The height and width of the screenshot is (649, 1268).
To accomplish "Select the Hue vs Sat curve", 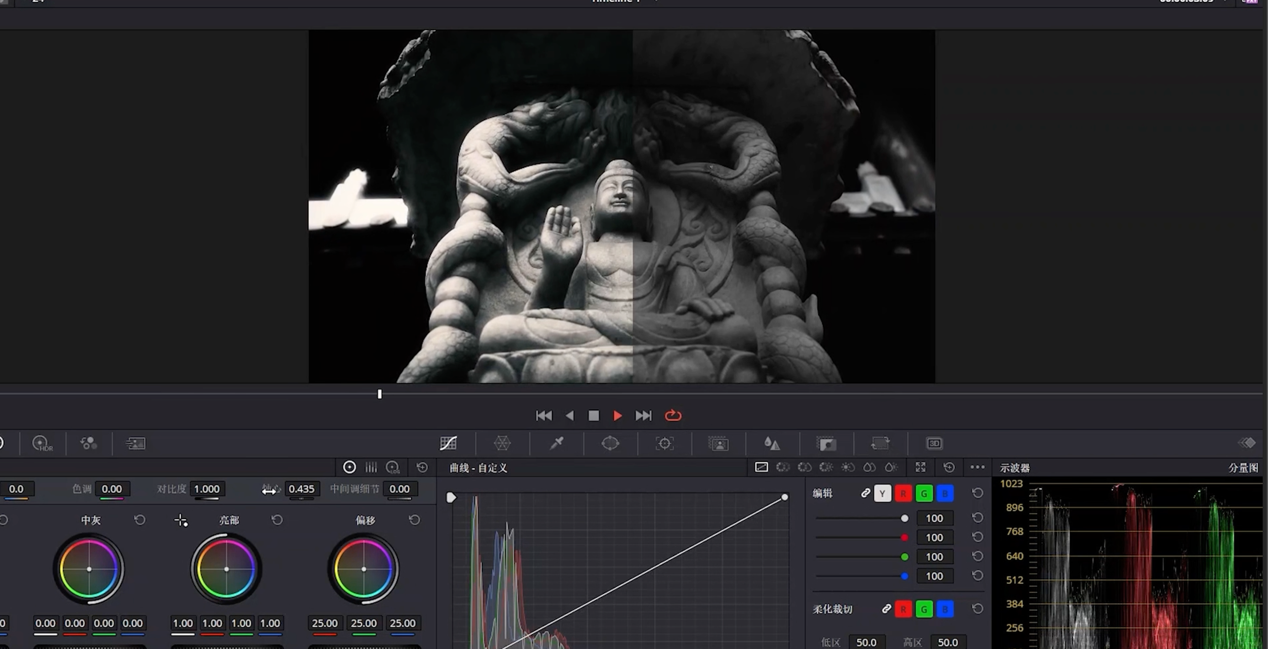I will pyautogui.click(x=804, y=467).
